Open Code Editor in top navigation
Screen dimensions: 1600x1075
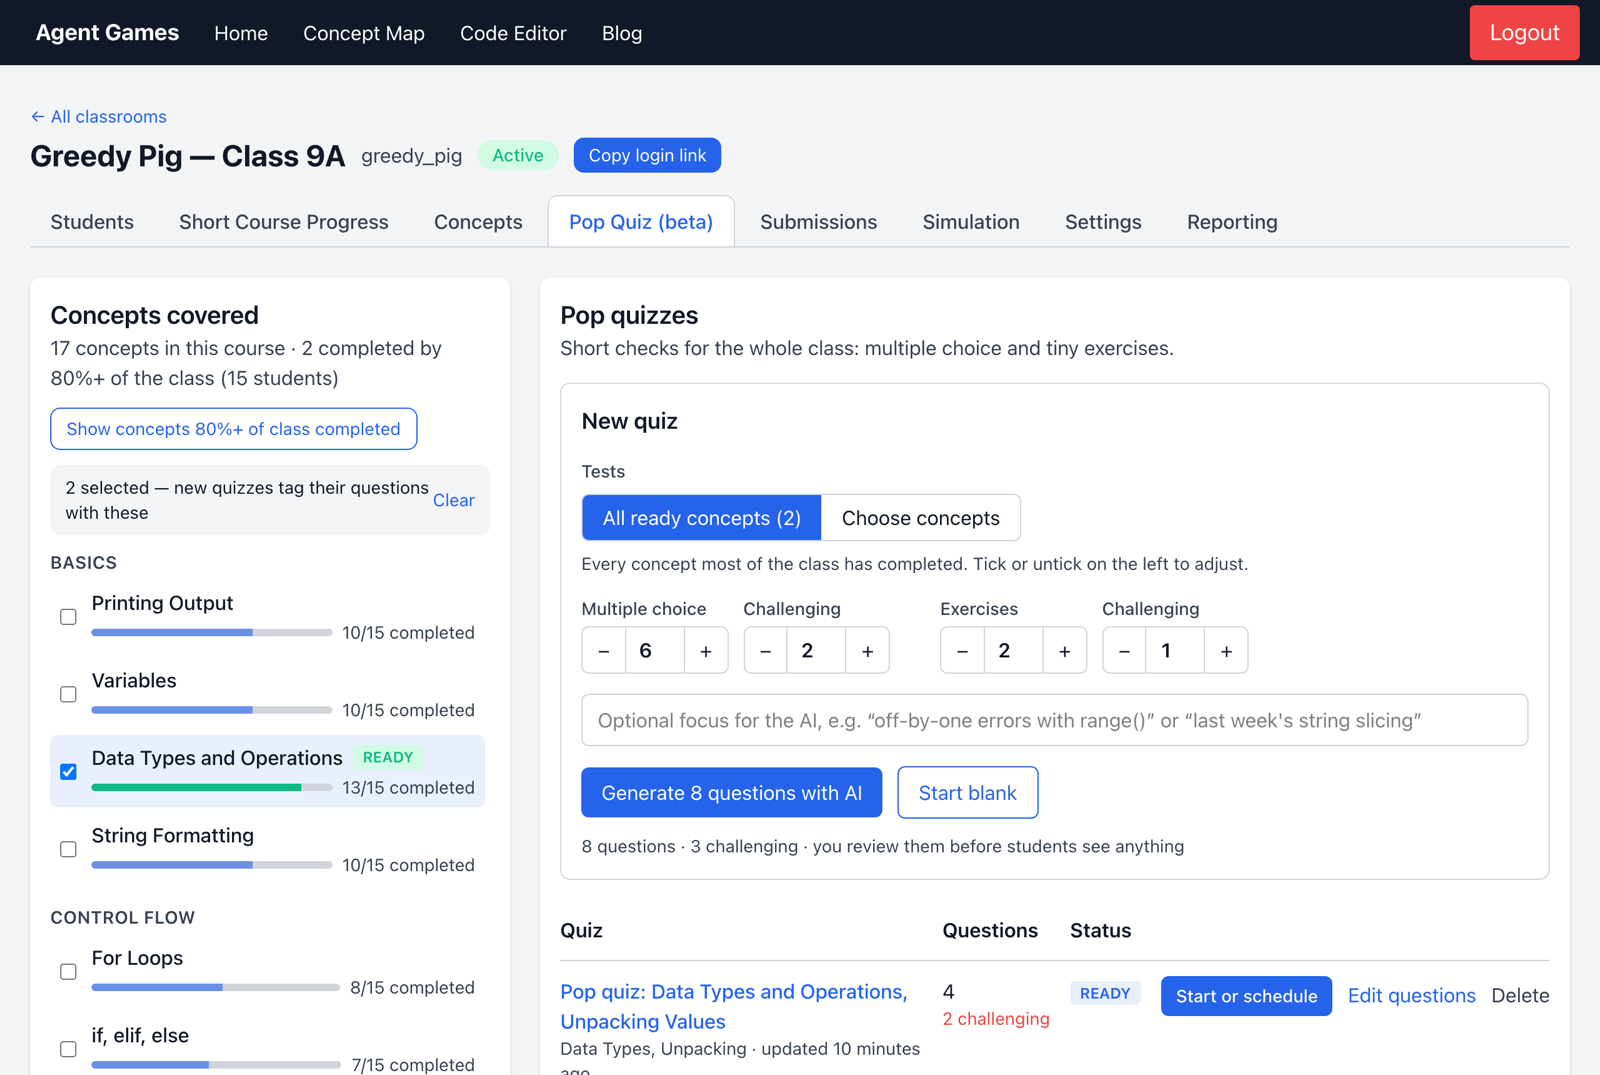(513, 33)
